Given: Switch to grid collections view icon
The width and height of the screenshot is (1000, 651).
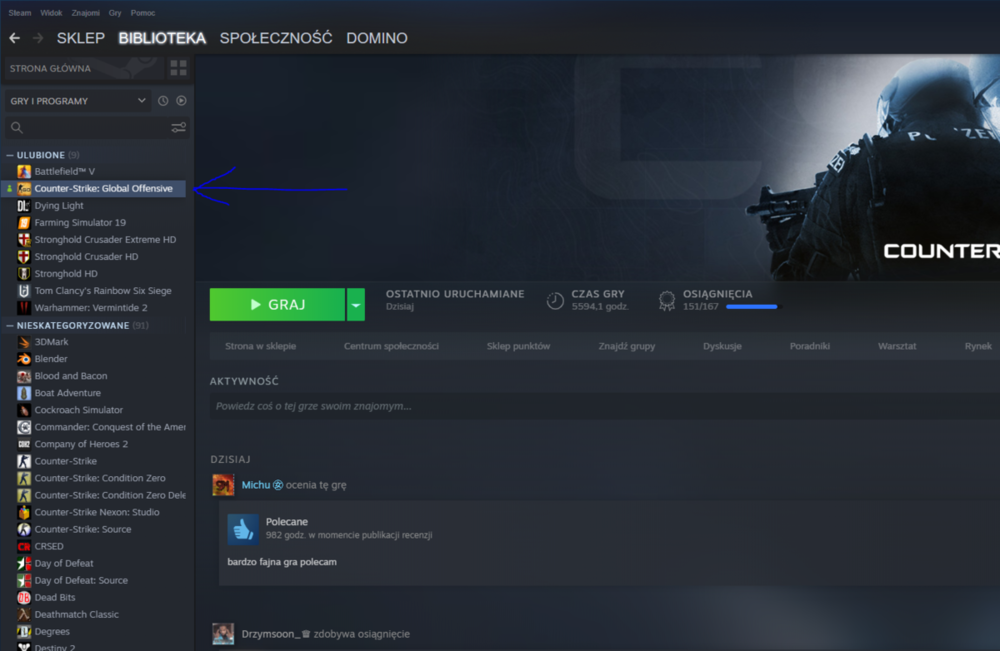Looking at the screenshot, I should coord(179,68).
